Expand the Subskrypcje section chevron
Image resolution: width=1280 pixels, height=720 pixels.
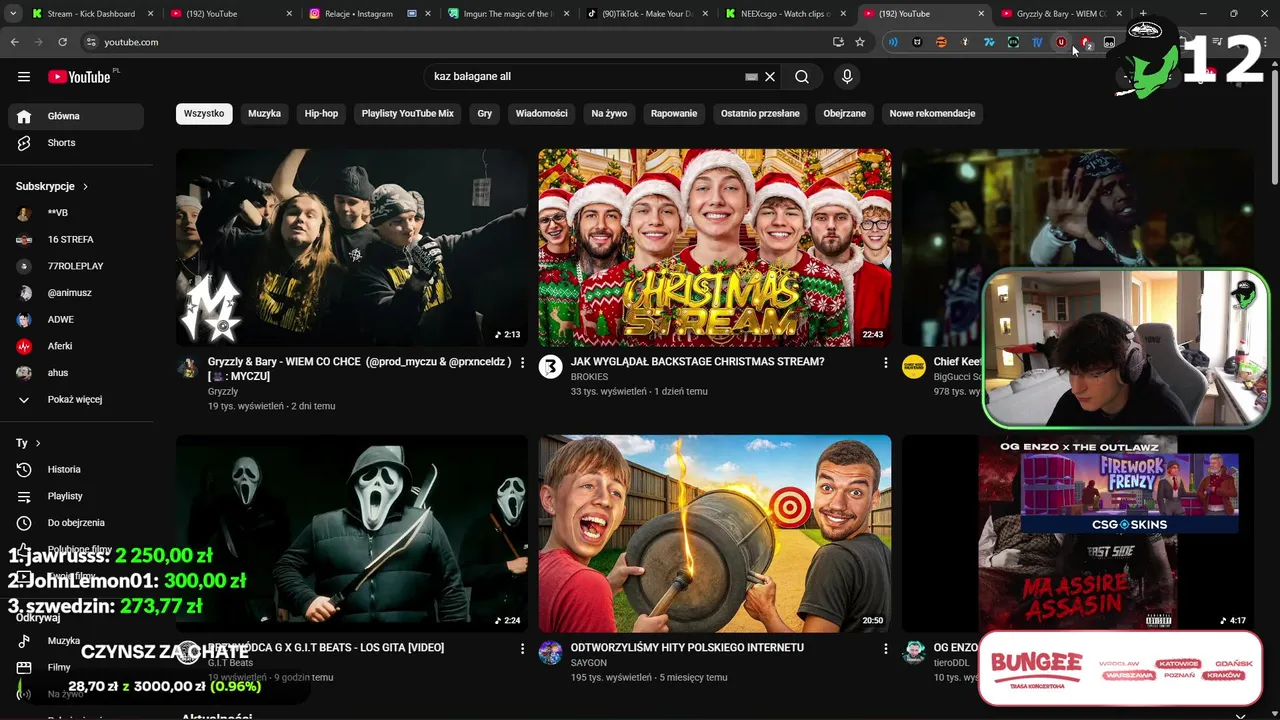[85, 187]
